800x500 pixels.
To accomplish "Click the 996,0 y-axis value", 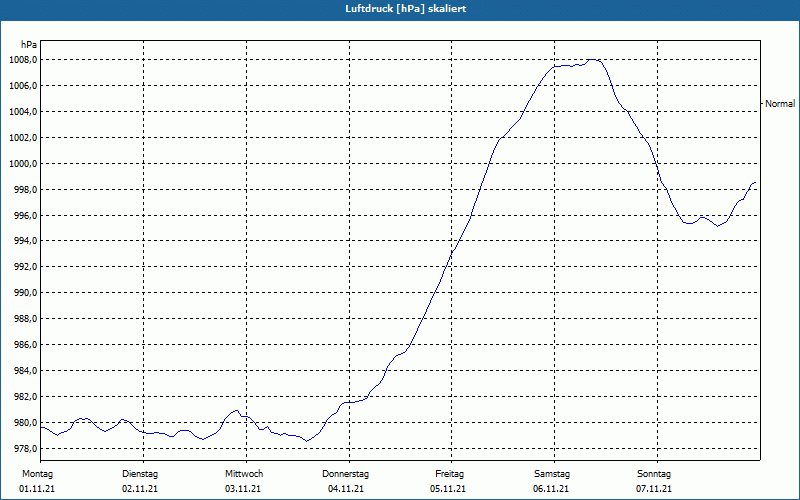I will coord(25,216).
